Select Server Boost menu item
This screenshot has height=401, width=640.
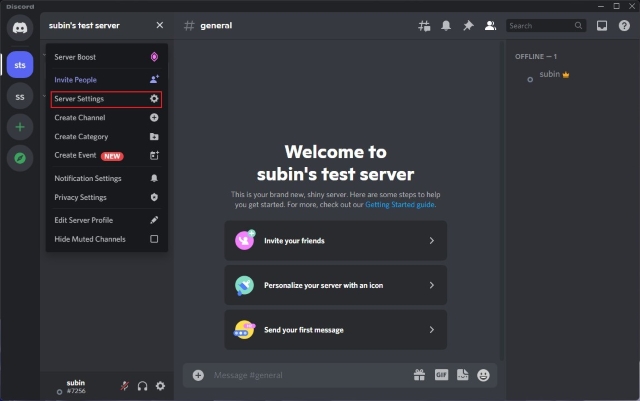pyautogui.click(x=107, y=57)
